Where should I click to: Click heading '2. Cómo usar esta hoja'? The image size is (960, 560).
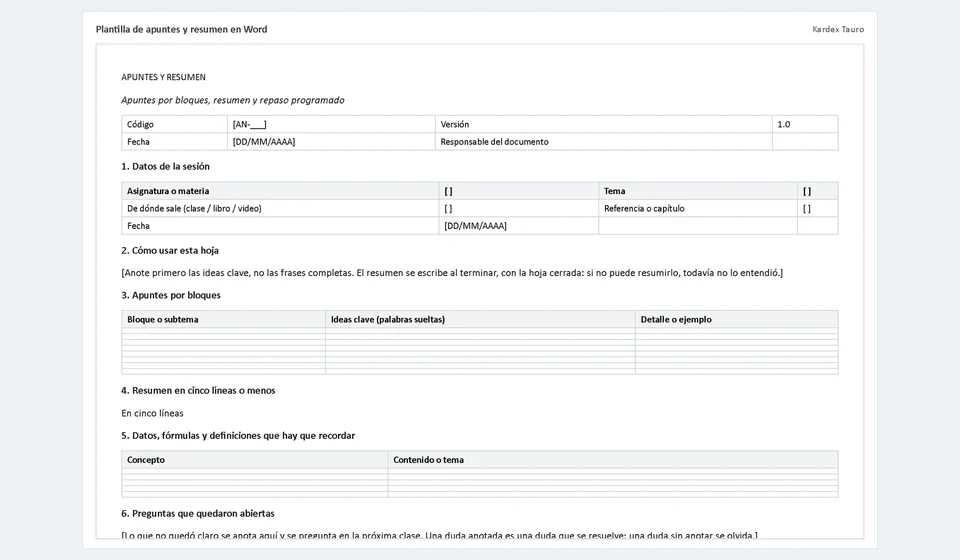pos(170,250)
